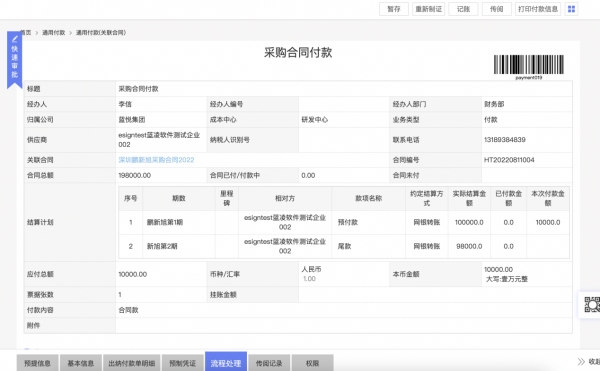
Task: Select the 流程处理 tab
Action: [x=226, y=362]
